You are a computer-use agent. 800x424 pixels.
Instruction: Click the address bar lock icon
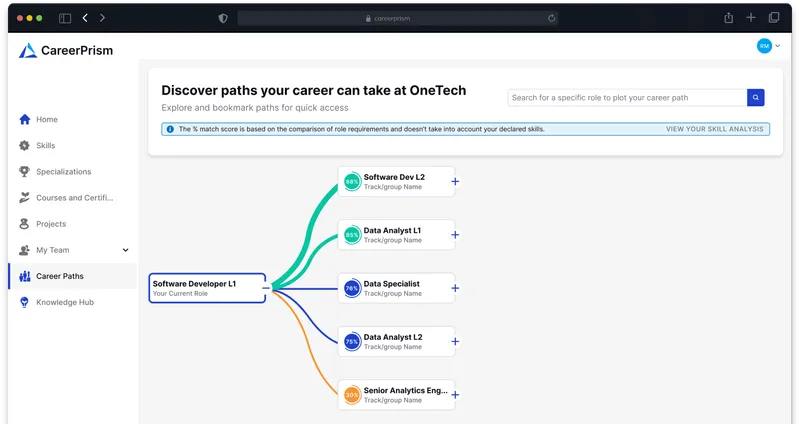point(368,18)
